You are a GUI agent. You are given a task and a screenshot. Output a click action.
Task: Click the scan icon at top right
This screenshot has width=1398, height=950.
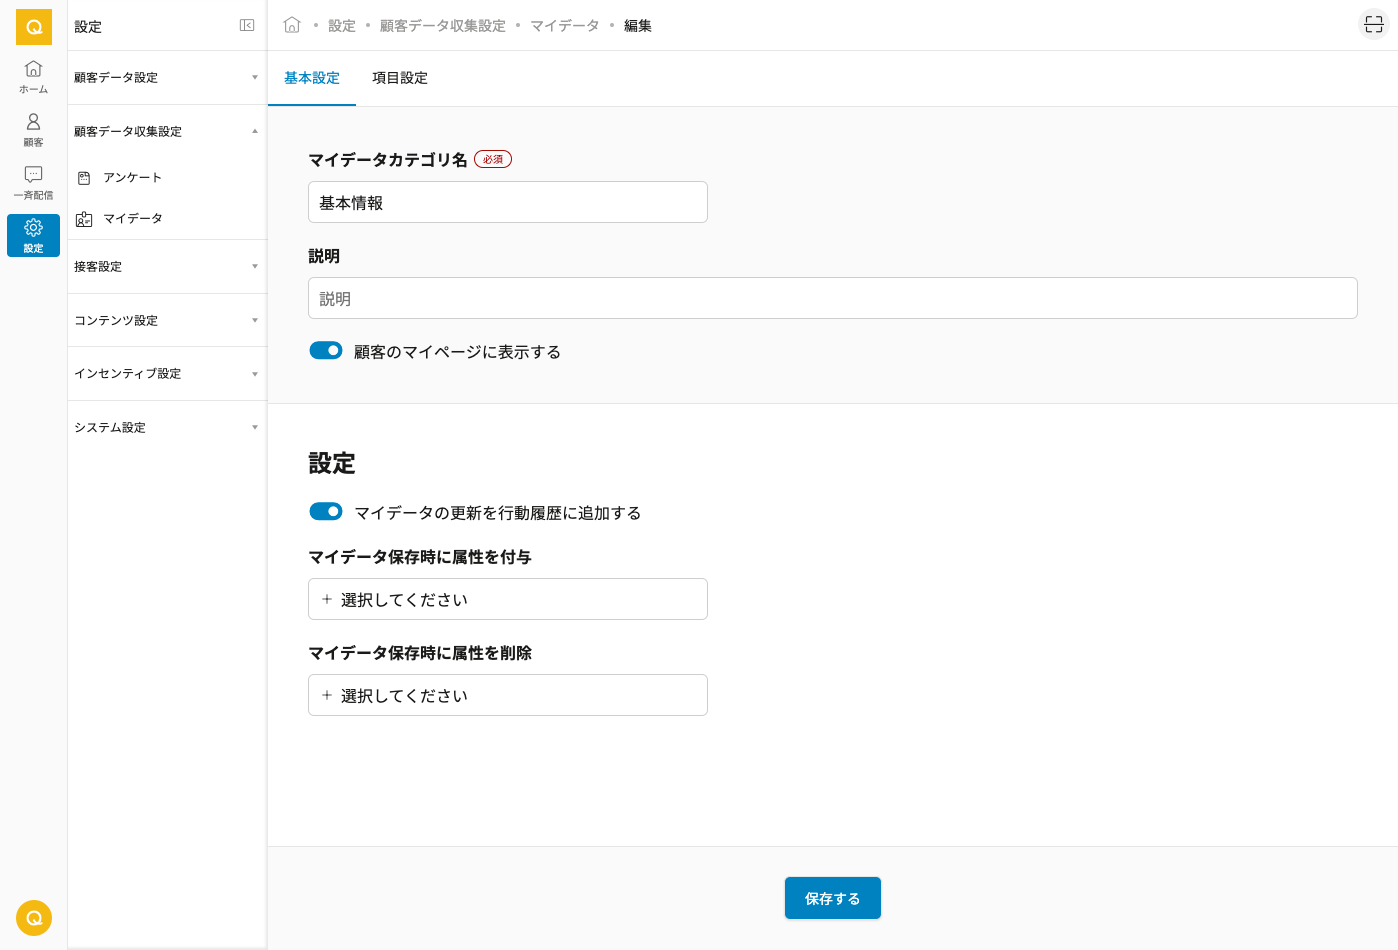click(x=1374, y=25)
